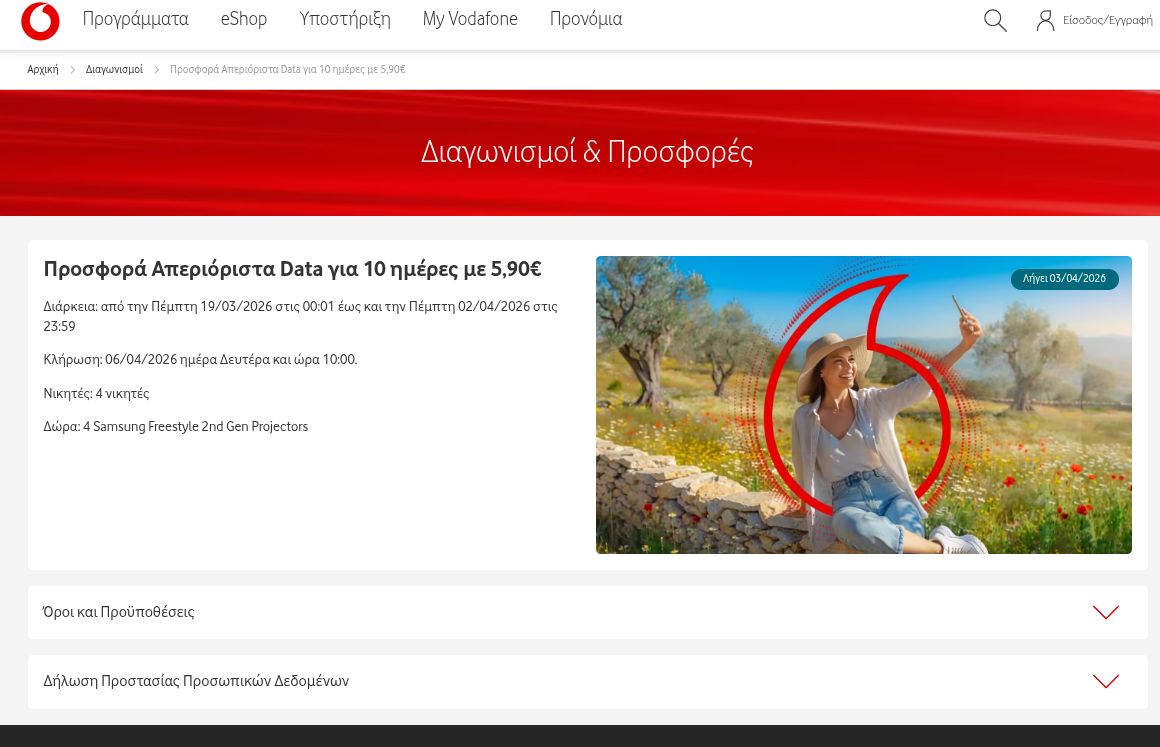Click the breadcrumb chevron after Διαγωνισμοί
Image resolution: width=1160 pixels, height=747 pixels.
(x=157, y=70)
